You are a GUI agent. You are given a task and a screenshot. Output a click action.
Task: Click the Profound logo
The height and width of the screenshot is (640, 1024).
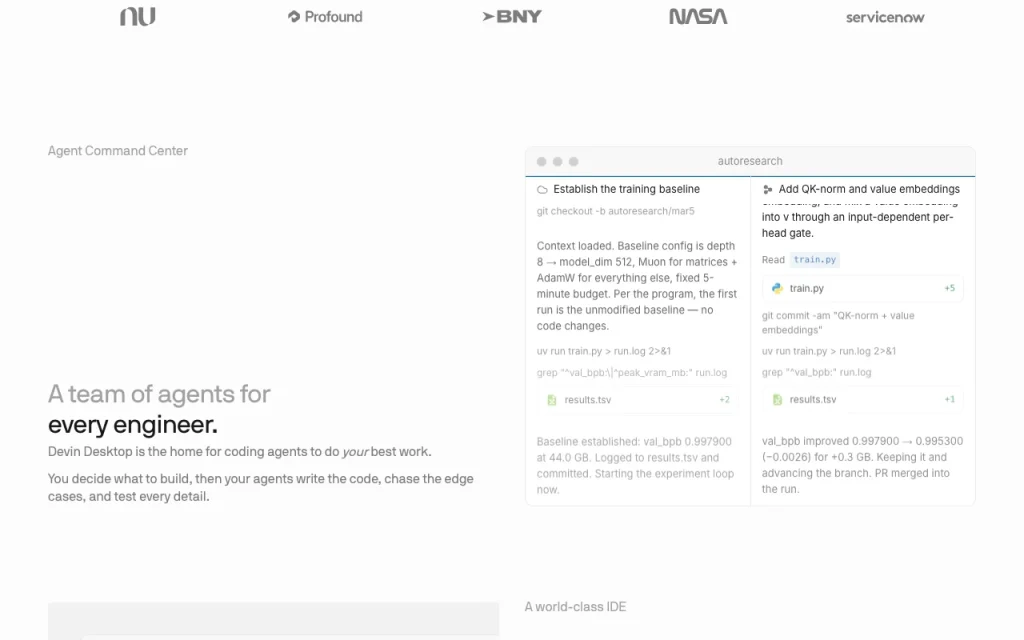coord(325,17)
